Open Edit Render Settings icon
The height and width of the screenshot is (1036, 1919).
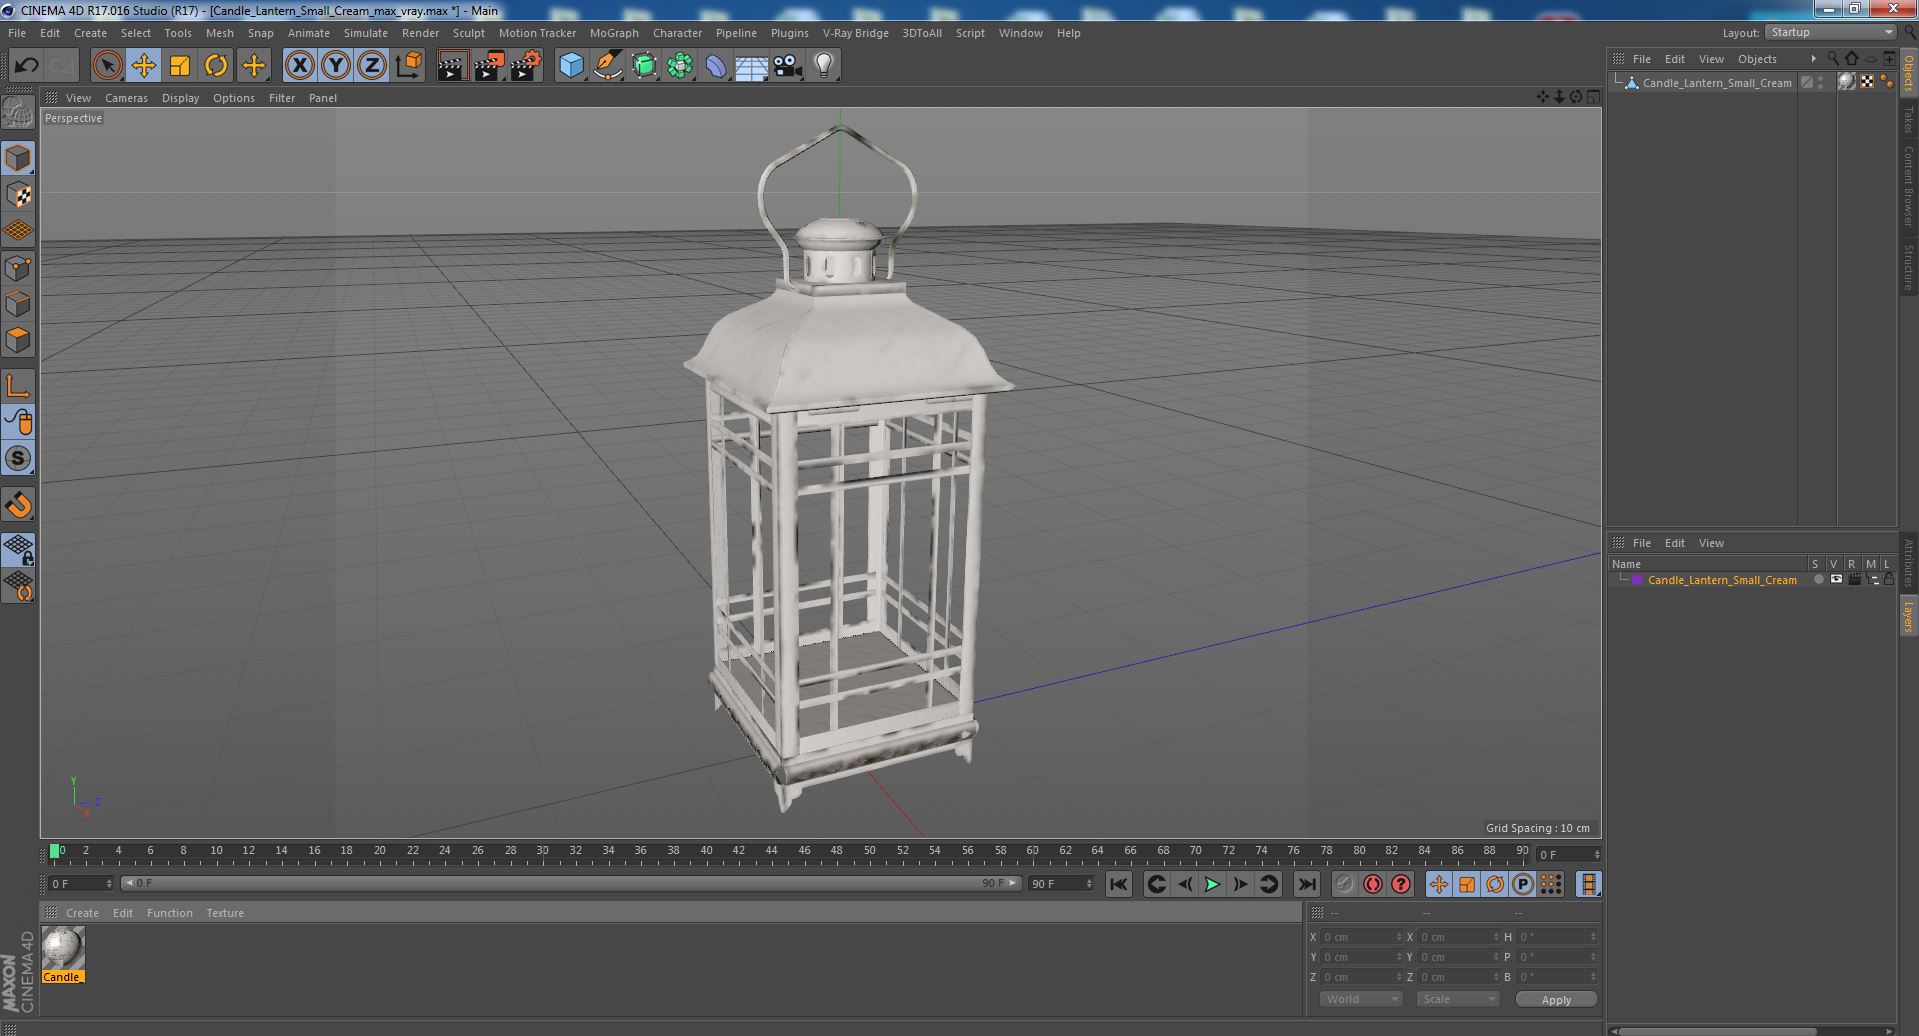tap(525, 66)
